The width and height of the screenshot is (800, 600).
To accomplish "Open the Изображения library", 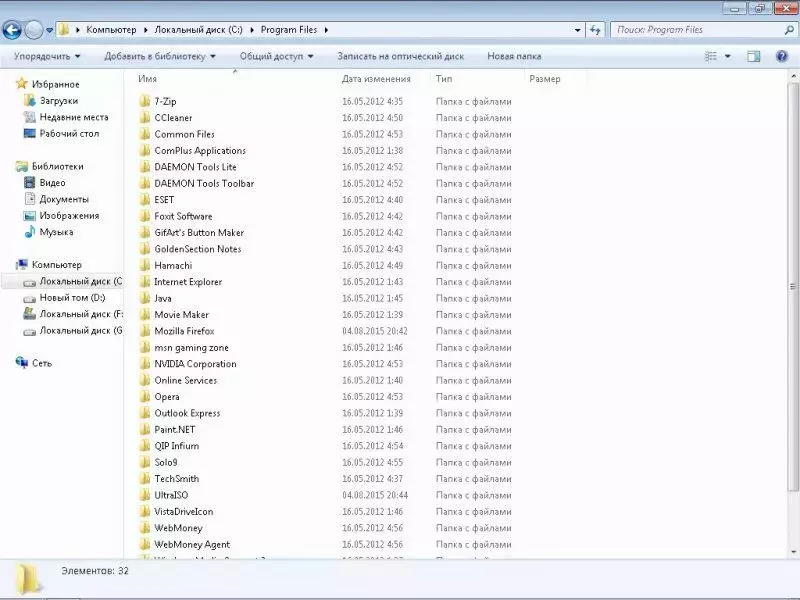I will (69, 215).
